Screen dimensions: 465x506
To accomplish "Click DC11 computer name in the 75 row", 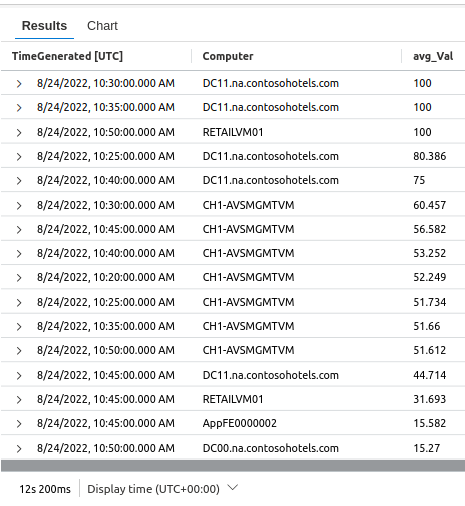I will [x=271, y=180].
